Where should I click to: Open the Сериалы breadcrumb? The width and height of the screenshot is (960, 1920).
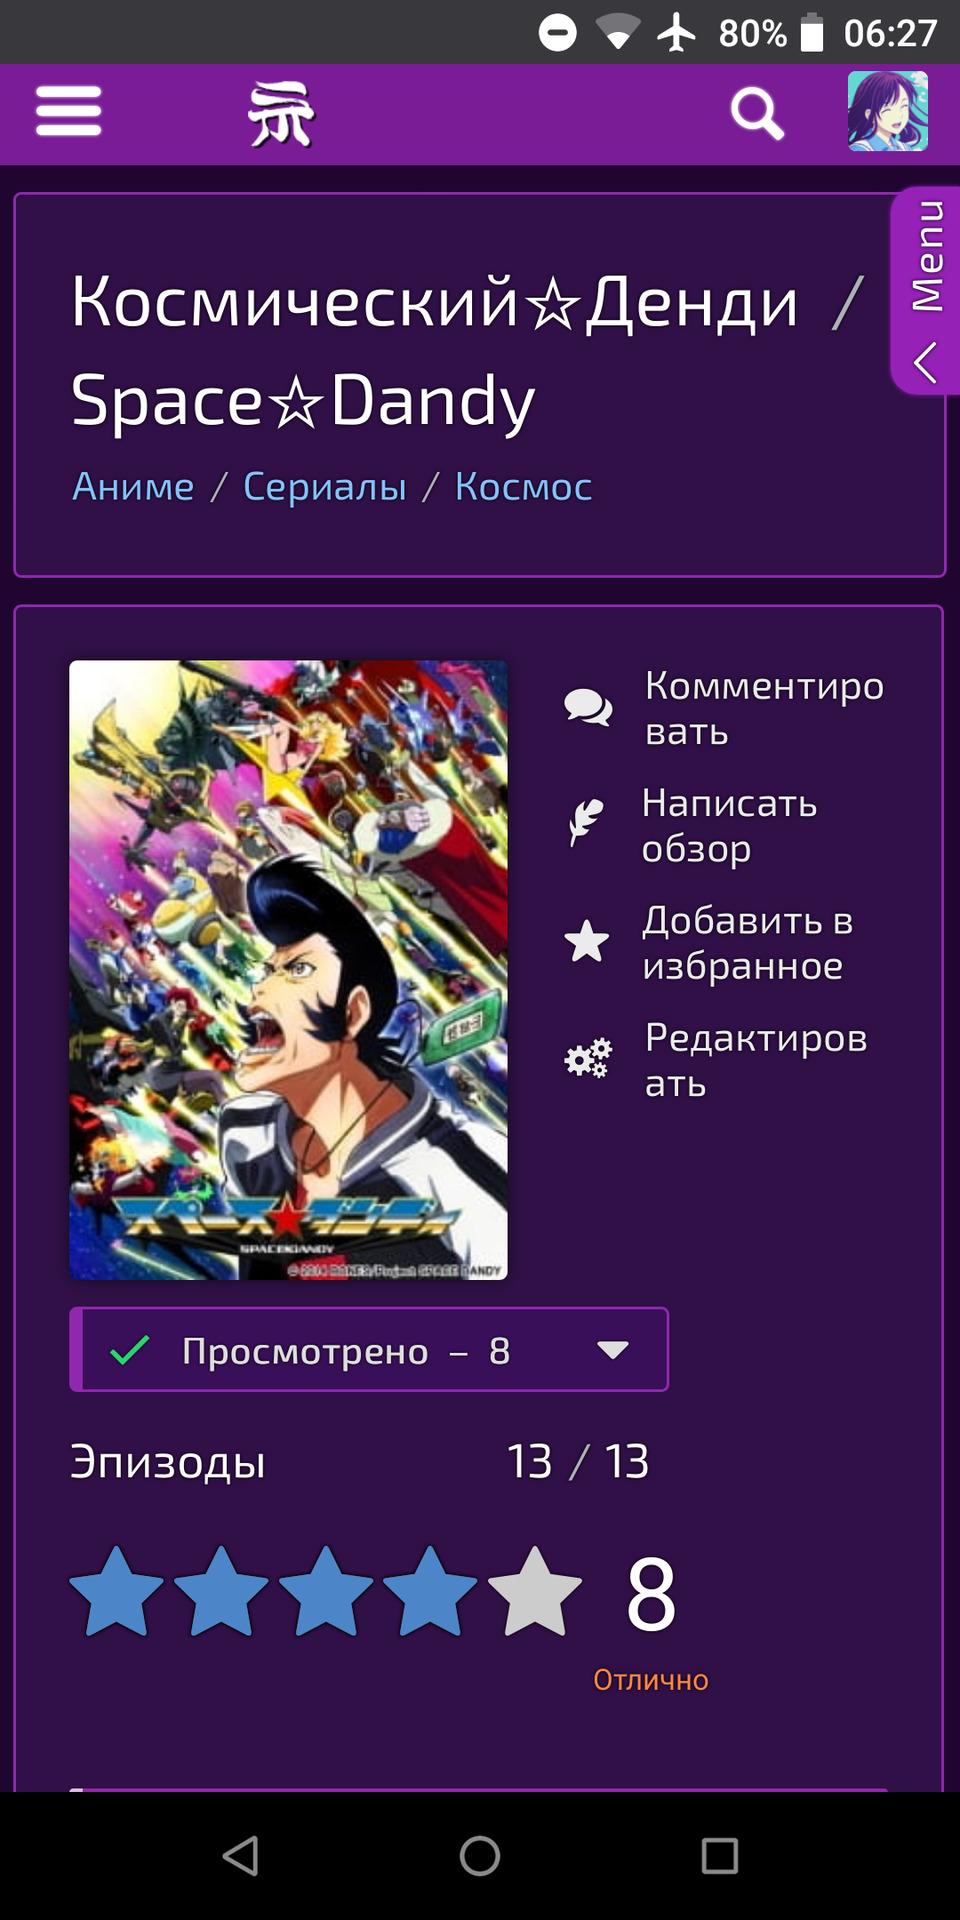tap(325, 486)
